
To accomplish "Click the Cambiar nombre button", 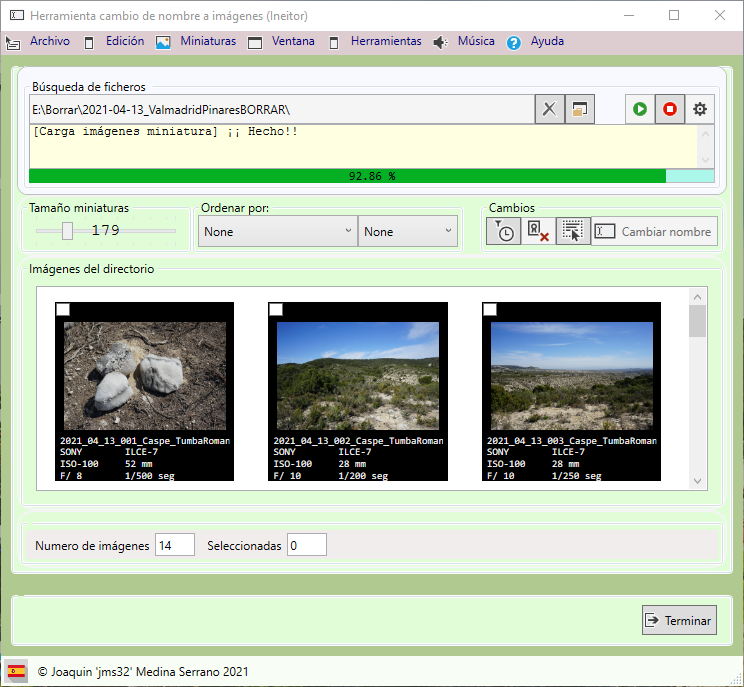I will point(654,232).
